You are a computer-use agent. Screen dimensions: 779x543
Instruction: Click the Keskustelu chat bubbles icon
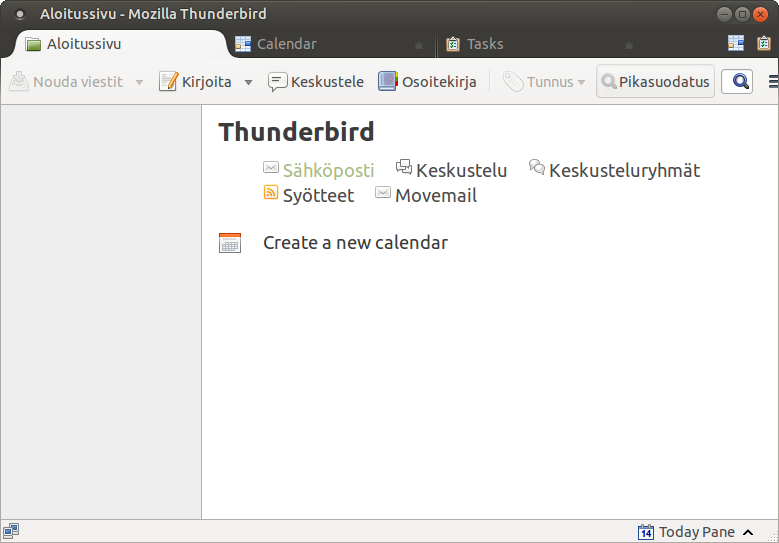(404, 167)
